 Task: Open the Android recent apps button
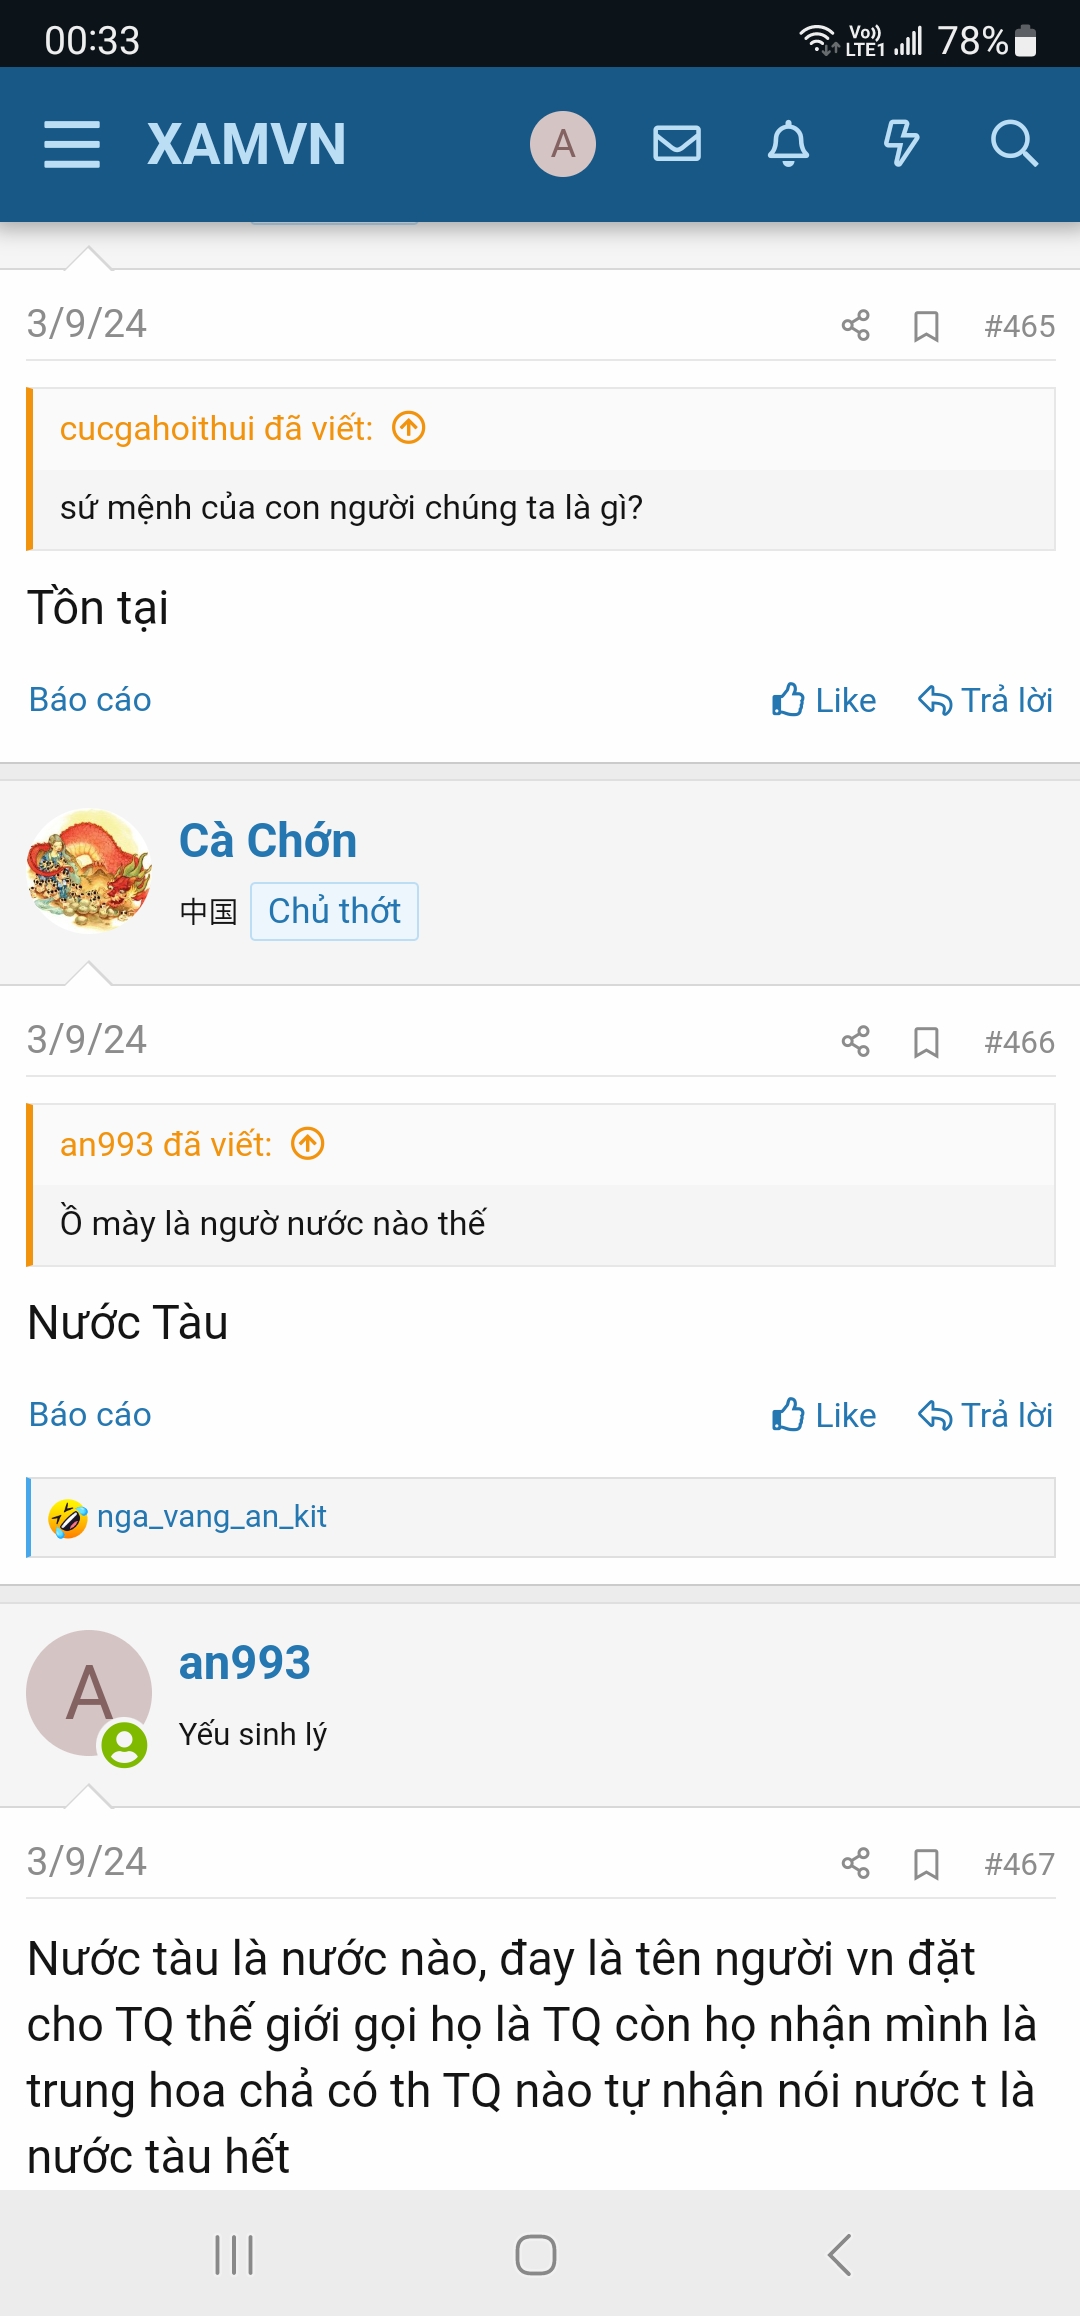pos(234,2255)
